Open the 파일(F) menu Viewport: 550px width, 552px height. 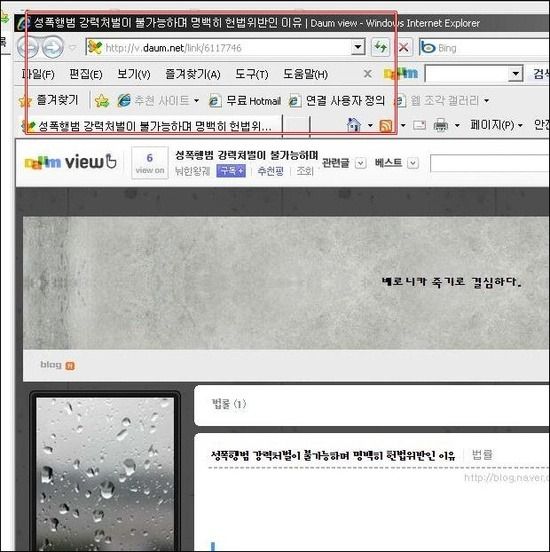[38, 74]
